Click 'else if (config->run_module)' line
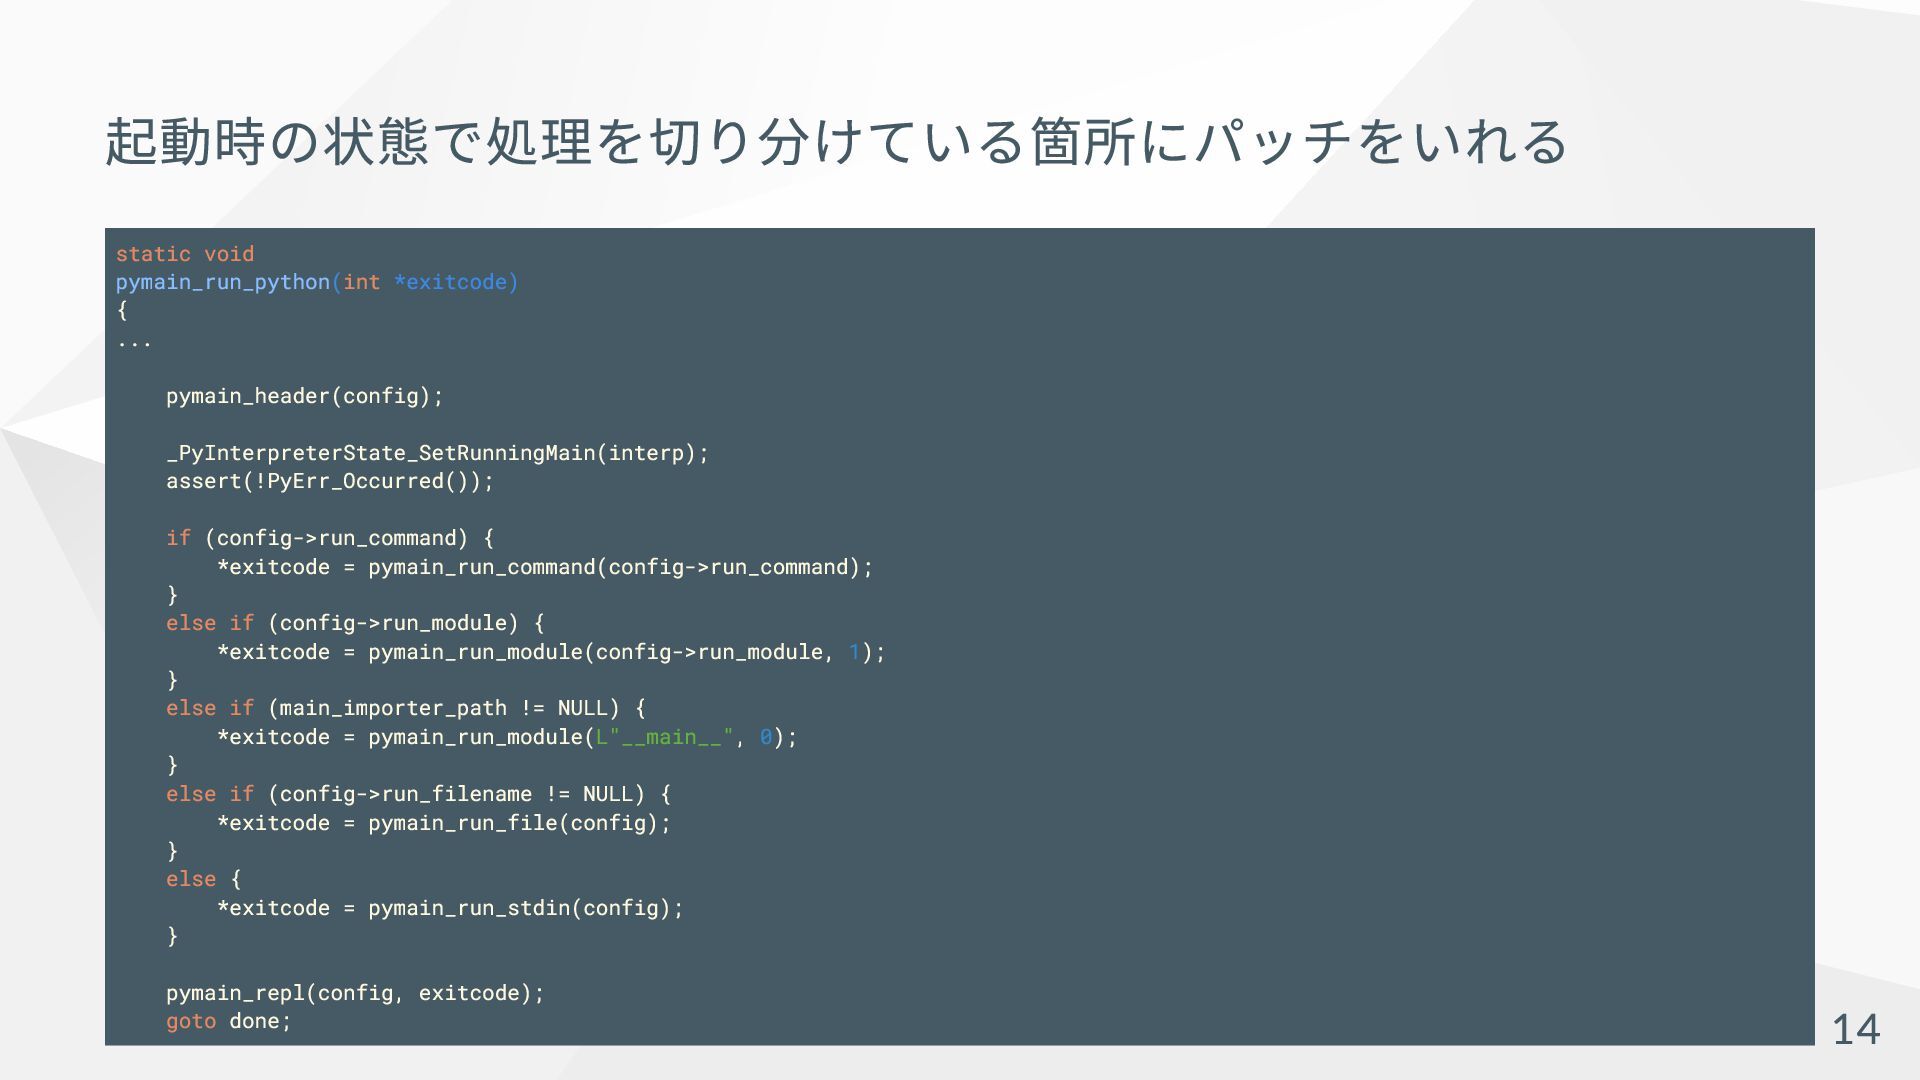1920x1080 pixels. tap(355, 623)
